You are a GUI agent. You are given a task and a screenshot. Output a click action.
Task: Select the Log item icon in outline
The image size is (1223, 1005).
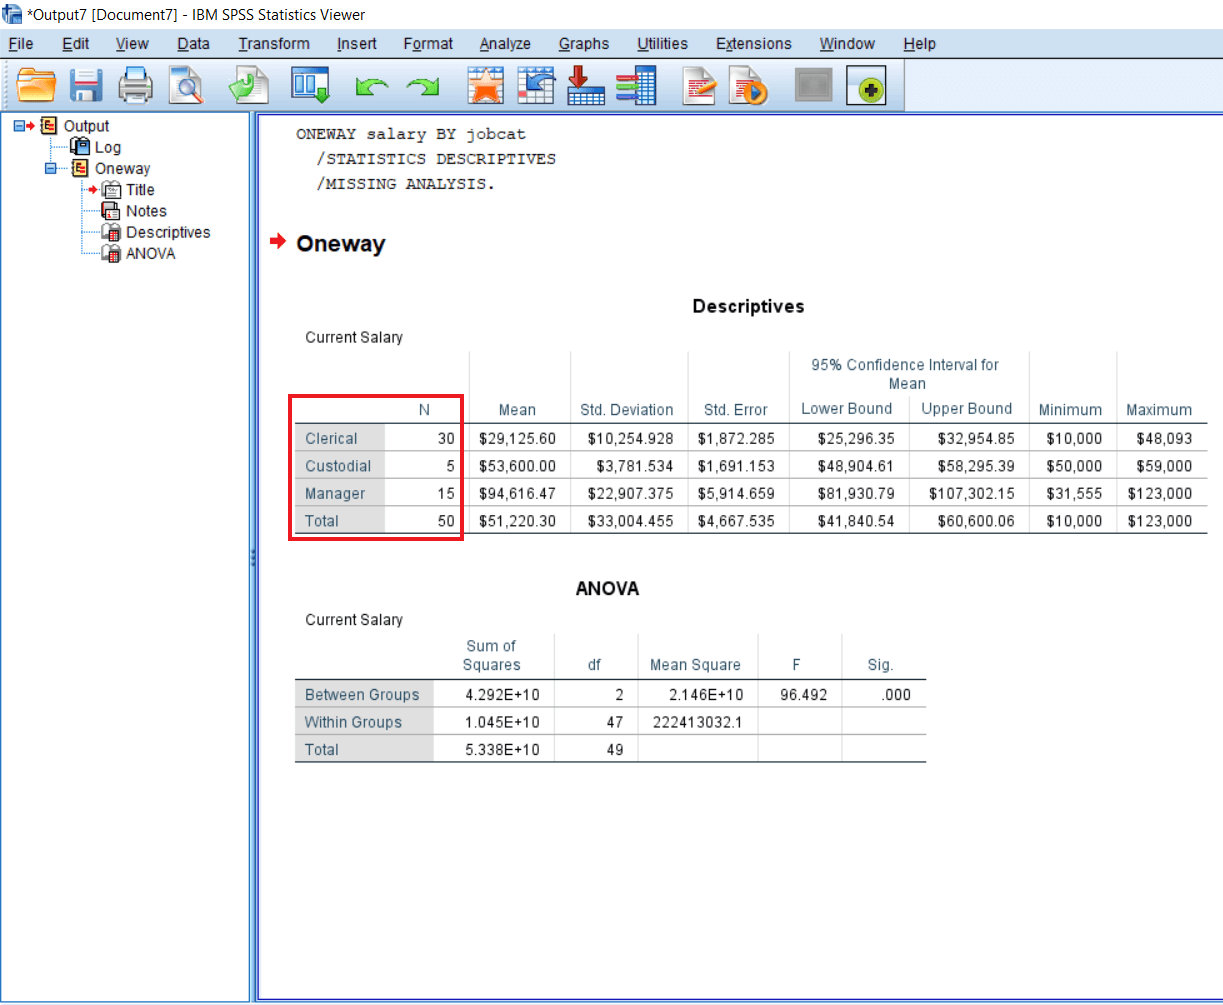click(x=79, y=147)
